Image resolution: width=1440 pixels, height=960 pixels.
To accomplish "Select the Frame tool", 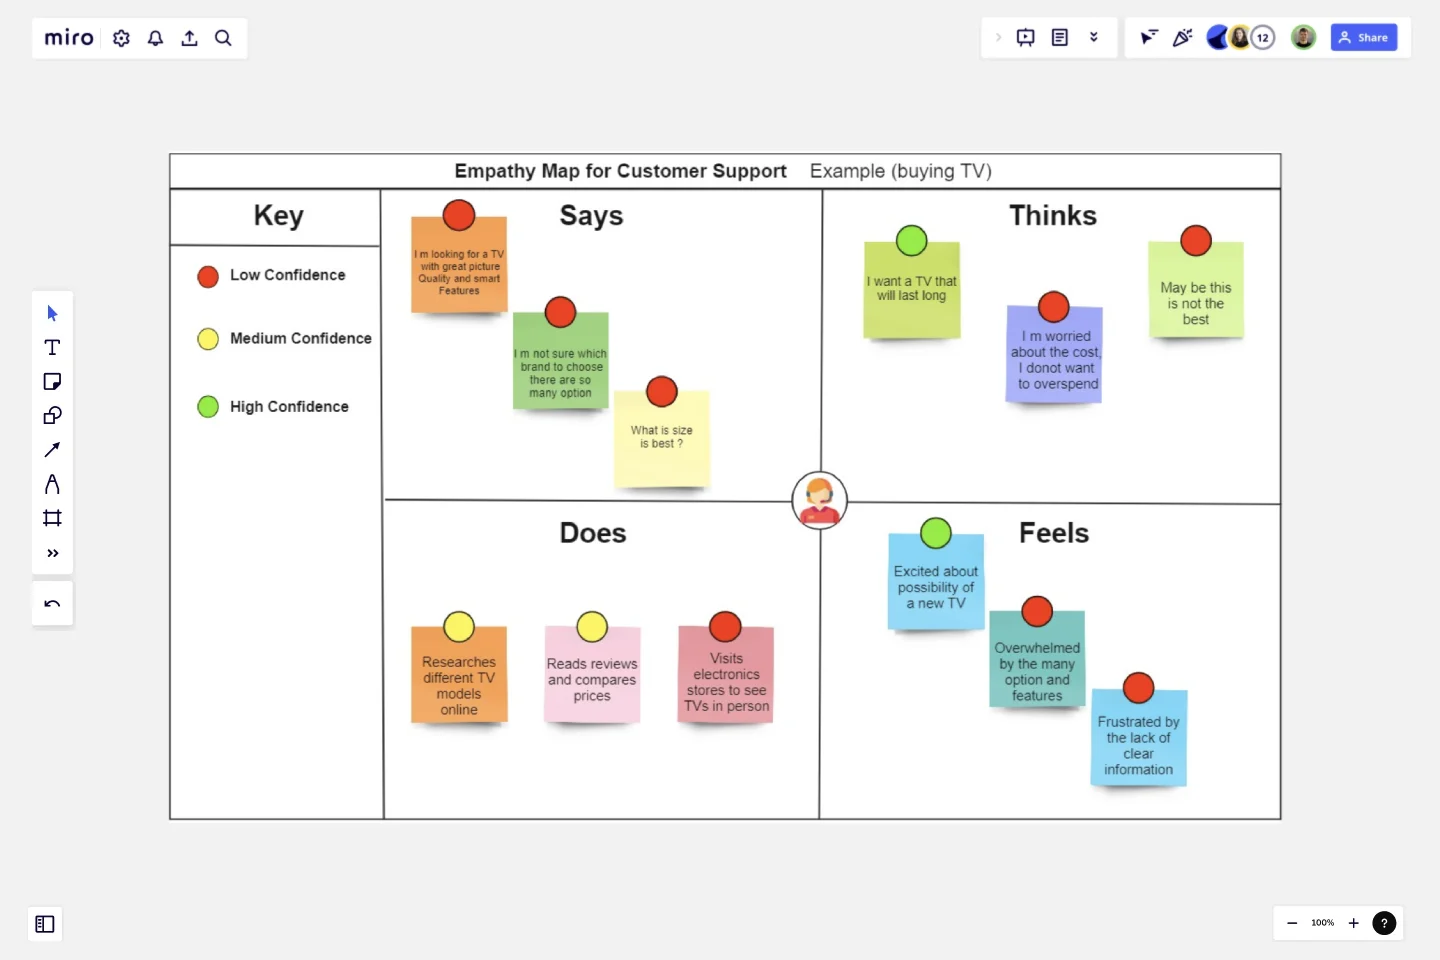I will click(x=53, y=518).
